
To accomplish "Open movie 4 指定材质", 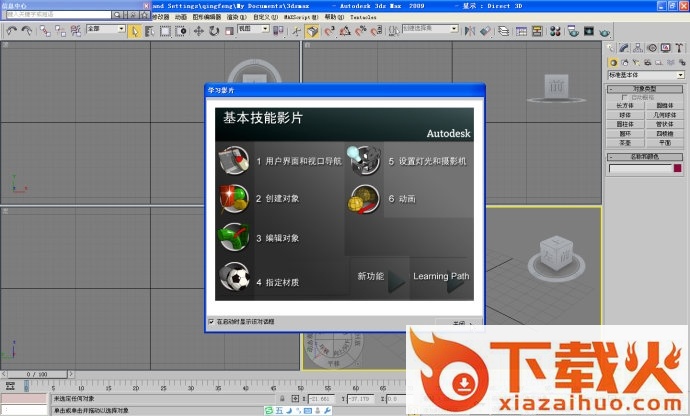I will point(280,280).
